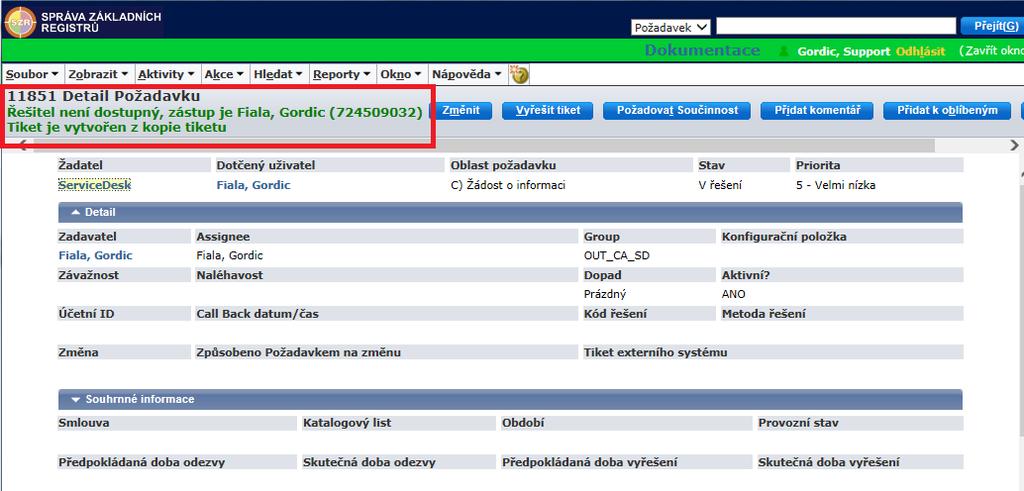The image size is (1024, 491).
Task: Click the 'C) Žádost o informaci' text
Action: 508,185
